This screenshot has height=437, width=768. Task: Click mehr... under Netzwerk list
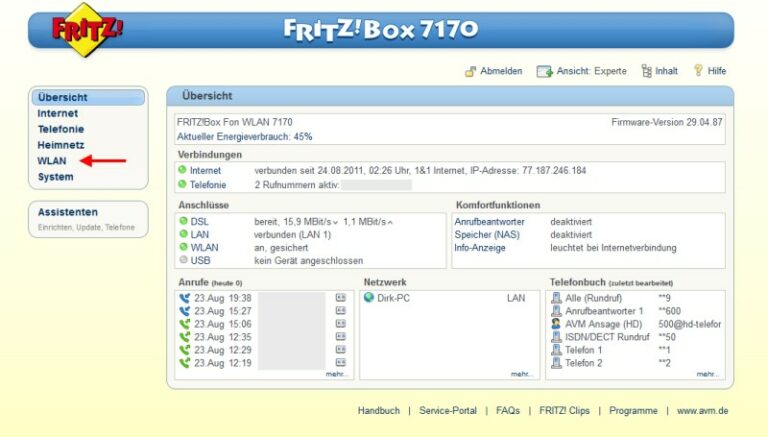[x=522, y=374]
